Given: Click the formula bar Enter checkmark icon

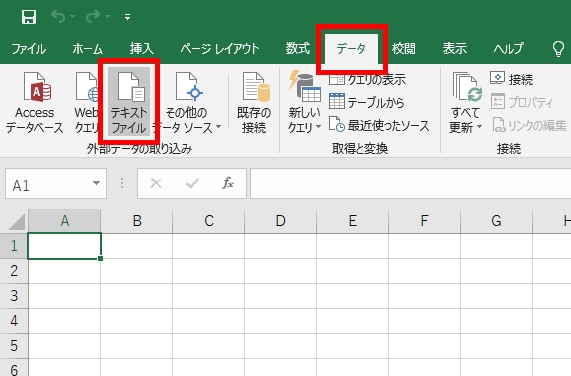Looking at the screenshot, I should coord(192,183).
